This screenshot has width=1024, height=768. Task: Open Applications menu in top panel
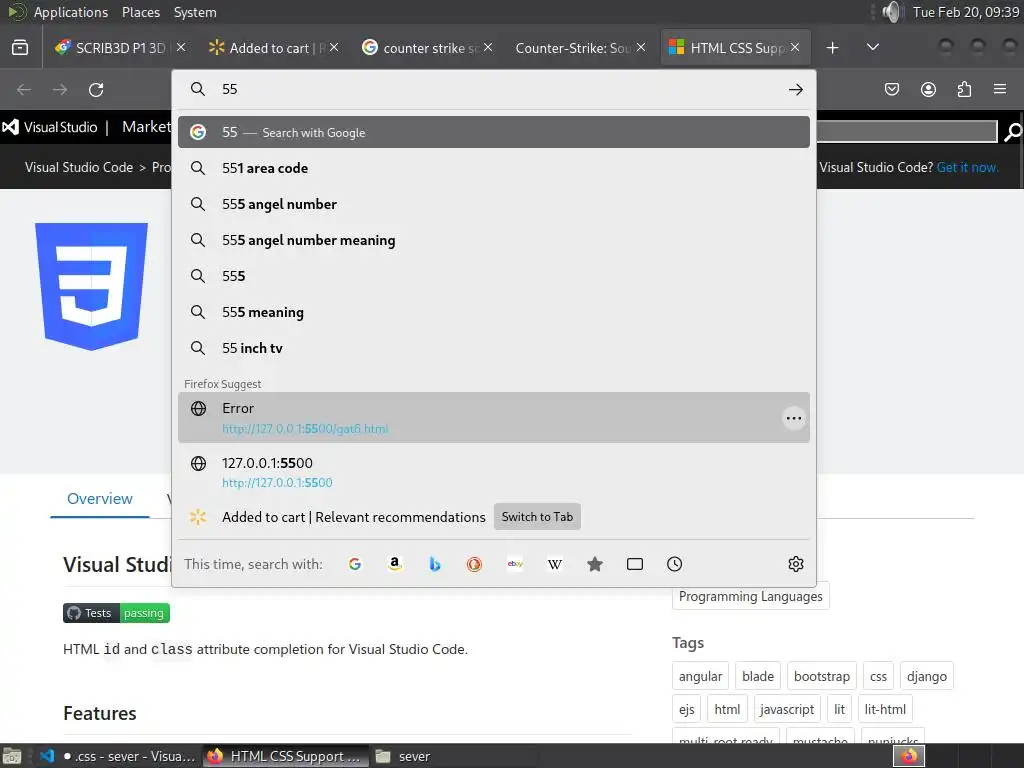click(x=71, y=12)
